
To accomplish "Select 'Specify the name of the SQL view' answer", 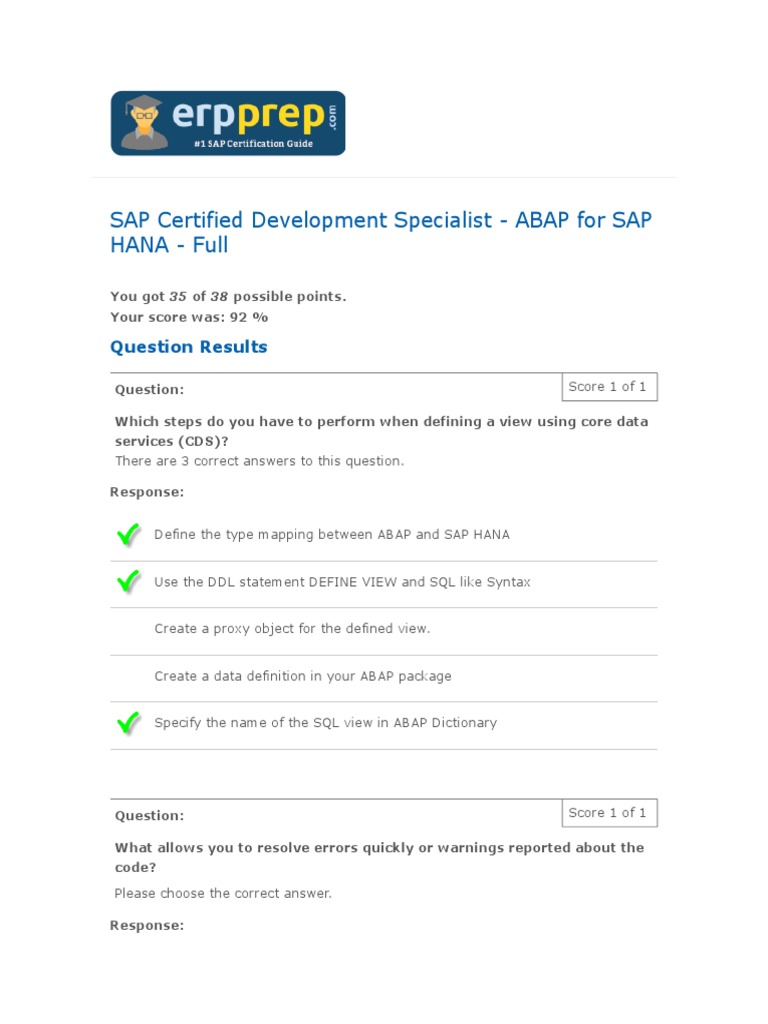I will 325,723.
